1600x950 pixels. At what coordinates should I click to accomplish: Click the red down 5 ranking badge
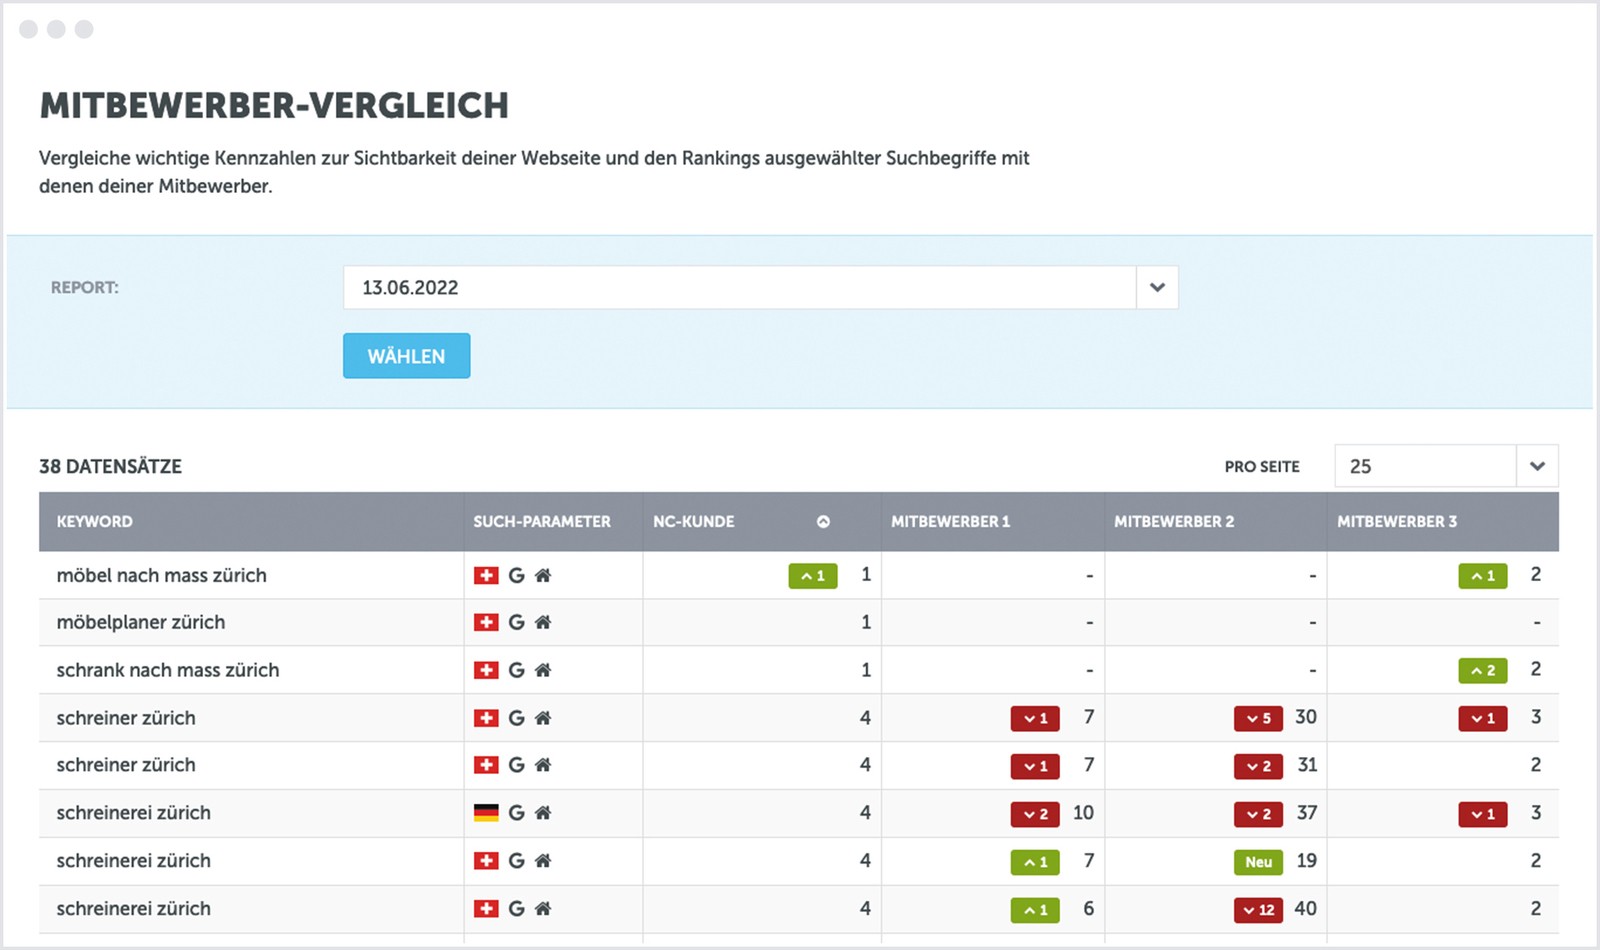(1258, 718)
